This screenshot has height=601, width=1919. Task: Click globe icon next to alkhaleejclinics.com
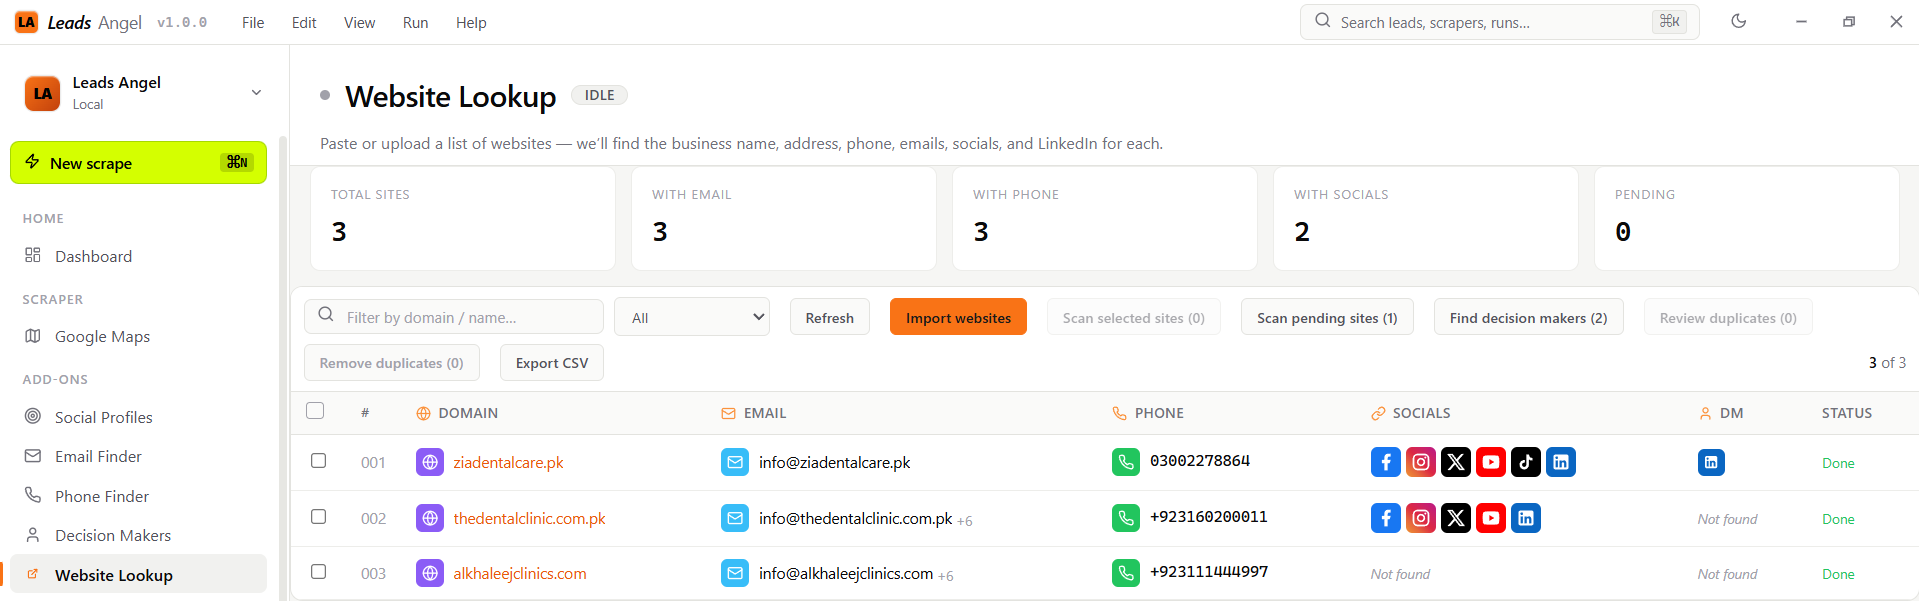click(430, 573)
